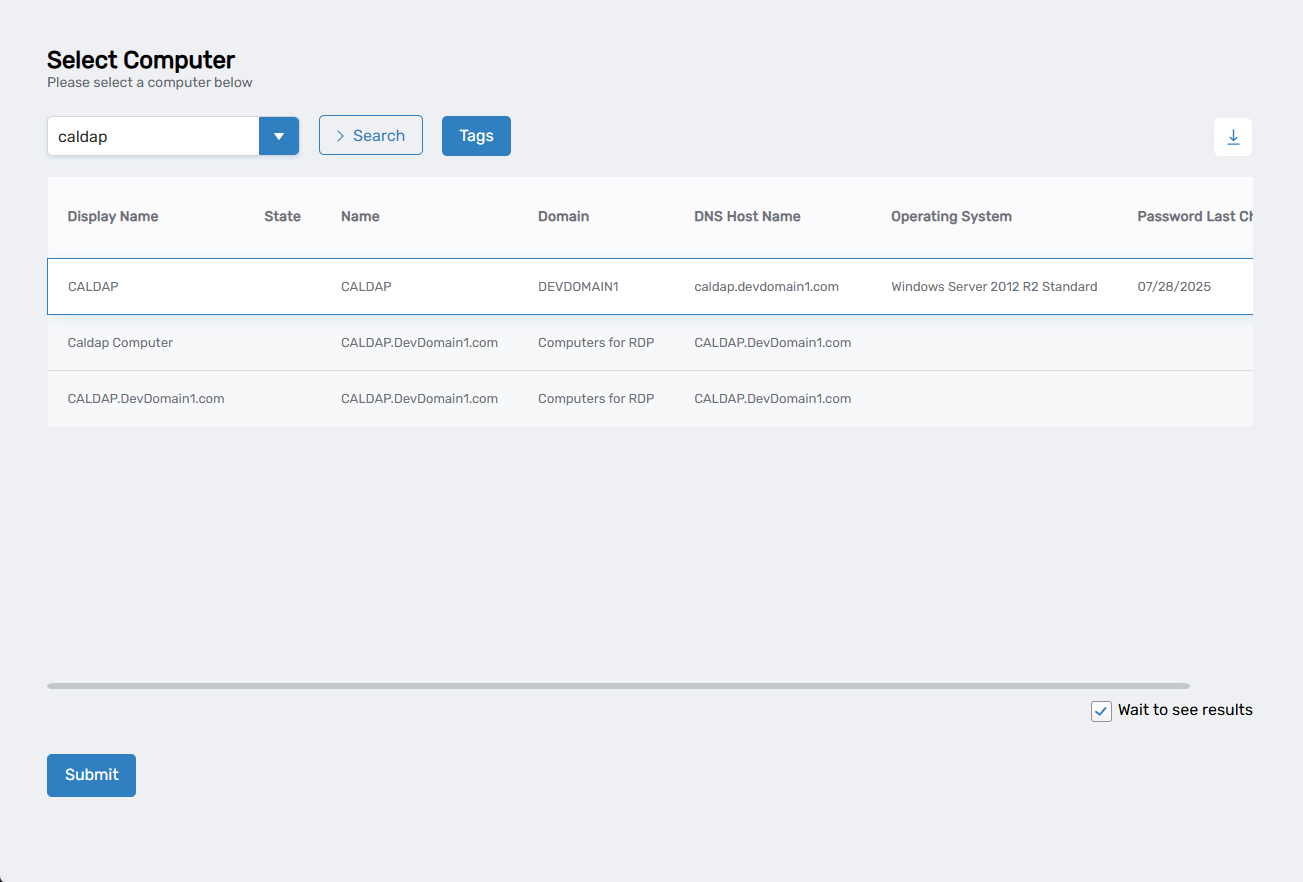Click the download export icon
The height and width of the screenshot is (882, 1303).
point(1232,137)
